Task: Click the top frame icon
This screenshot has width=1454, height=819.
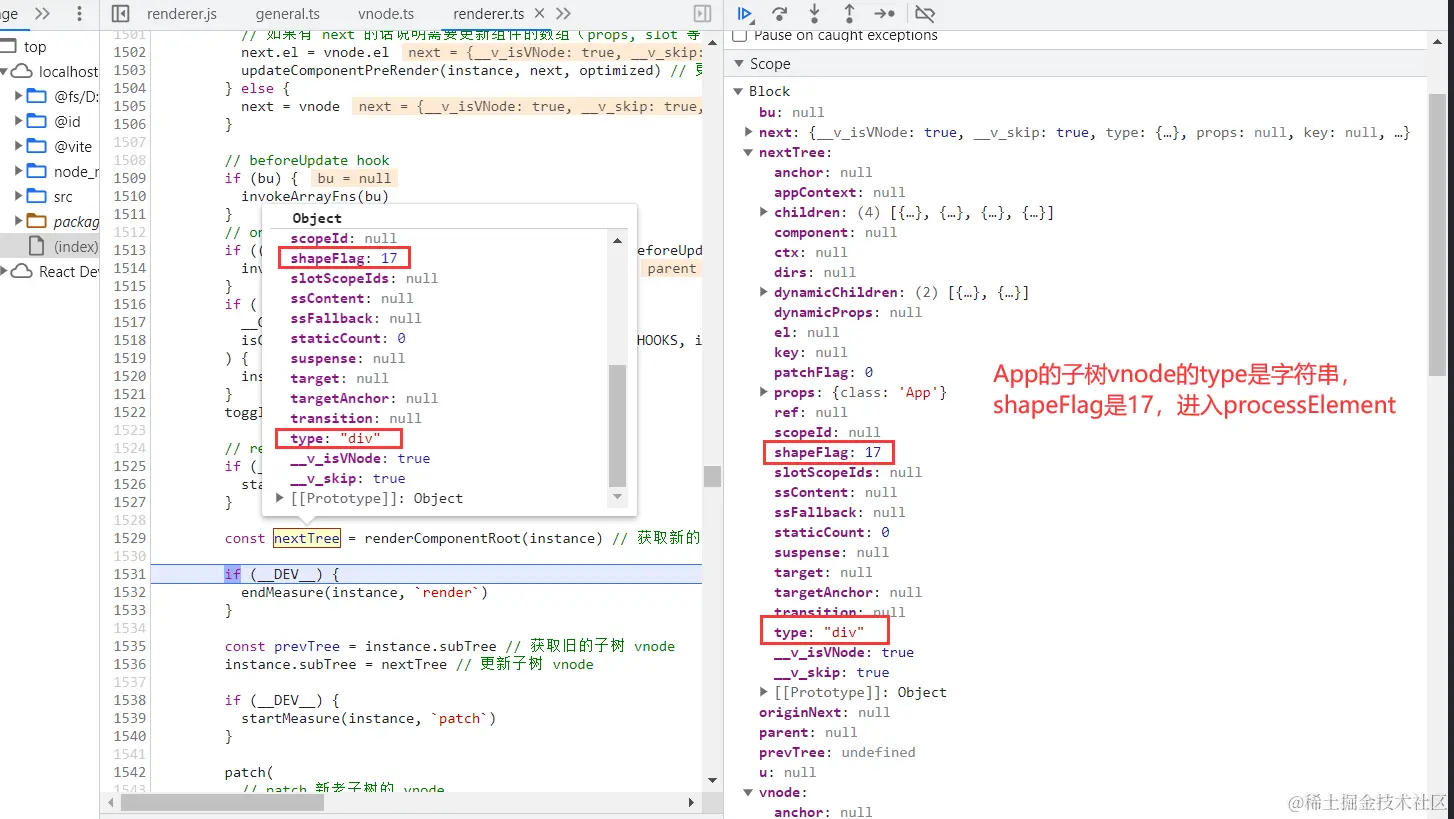Action: point(9,47)
